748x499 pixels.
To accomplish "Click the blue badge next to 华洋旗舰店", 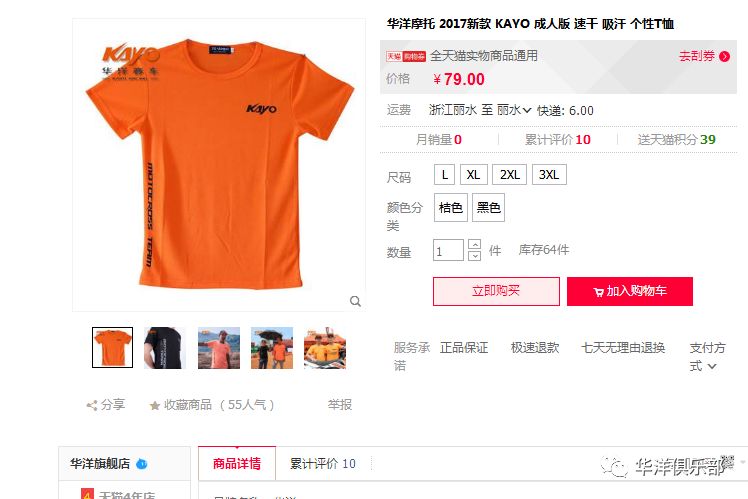I will coord(142,464).
